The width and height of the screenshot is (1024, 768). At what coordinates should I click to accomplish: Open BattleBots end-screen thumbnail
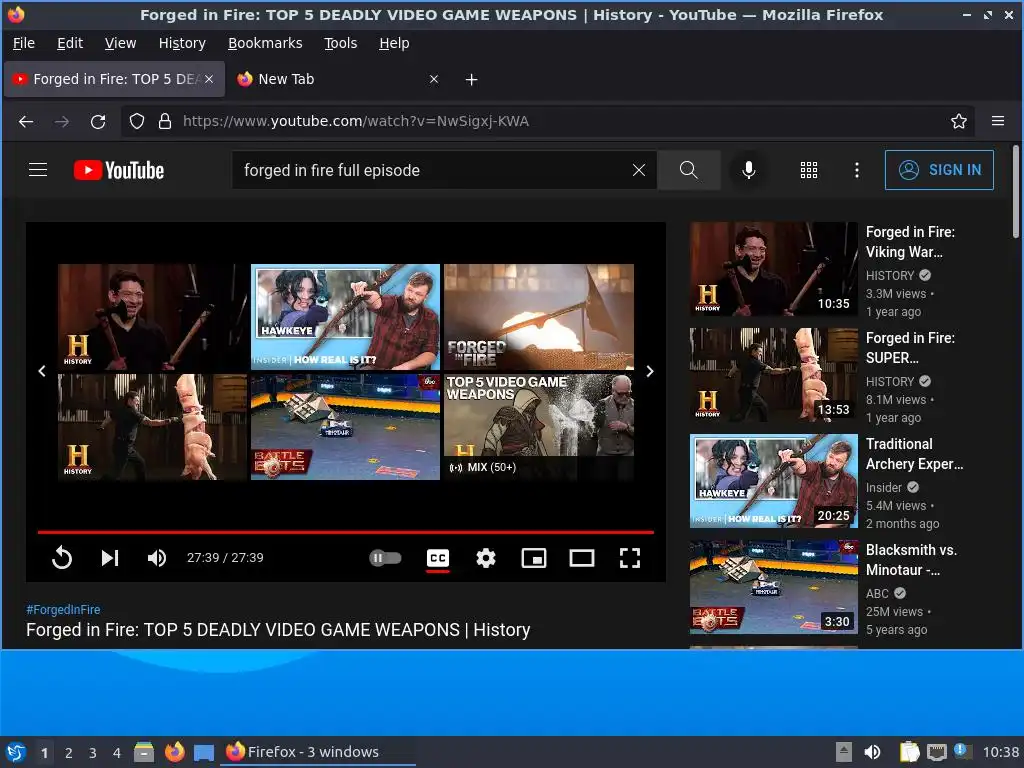pos(345,427)
